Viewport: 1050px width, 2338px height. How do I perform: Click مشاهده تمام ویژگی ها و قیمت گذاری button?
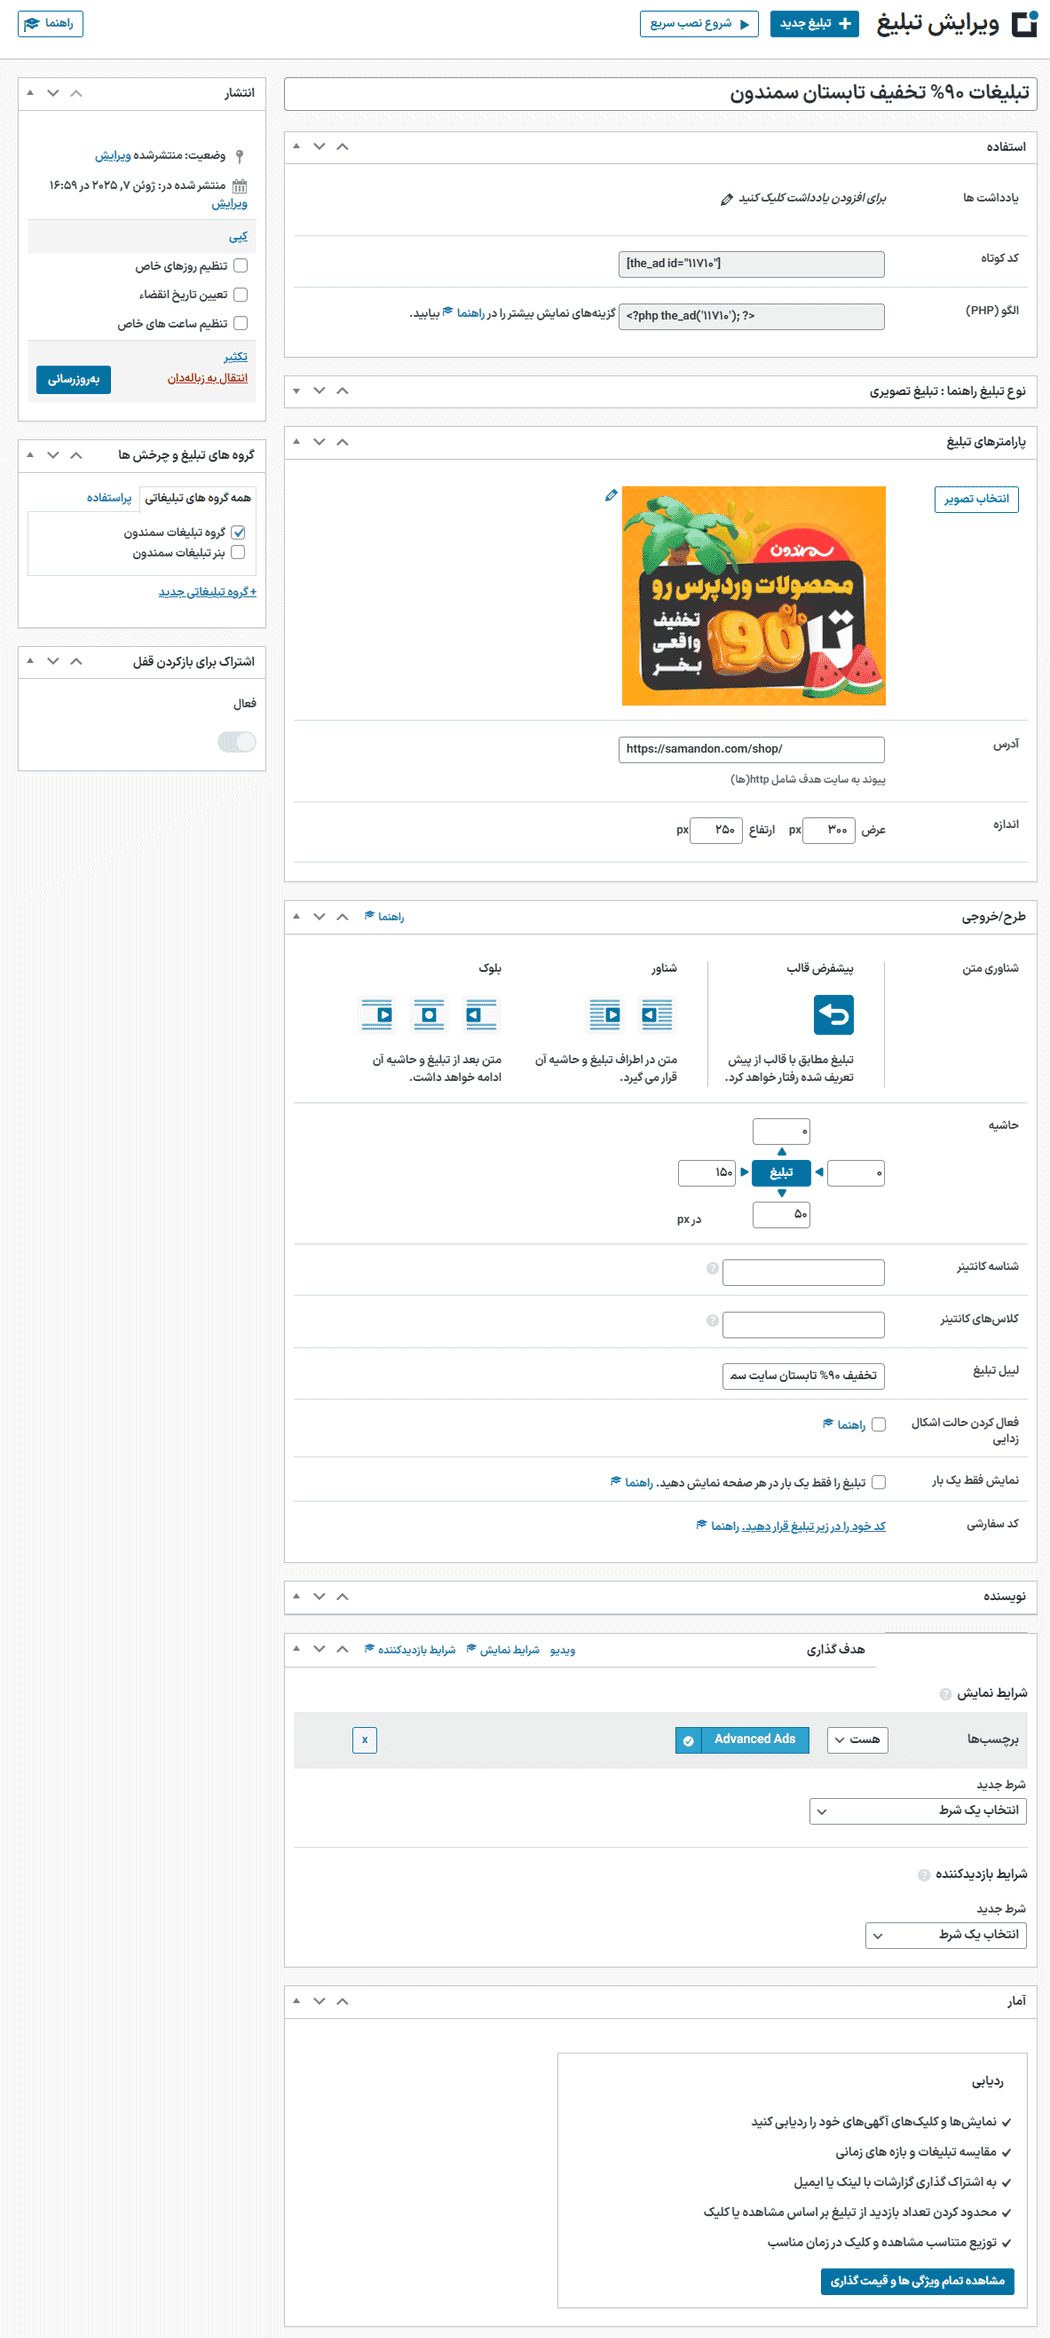point(917,2281)
